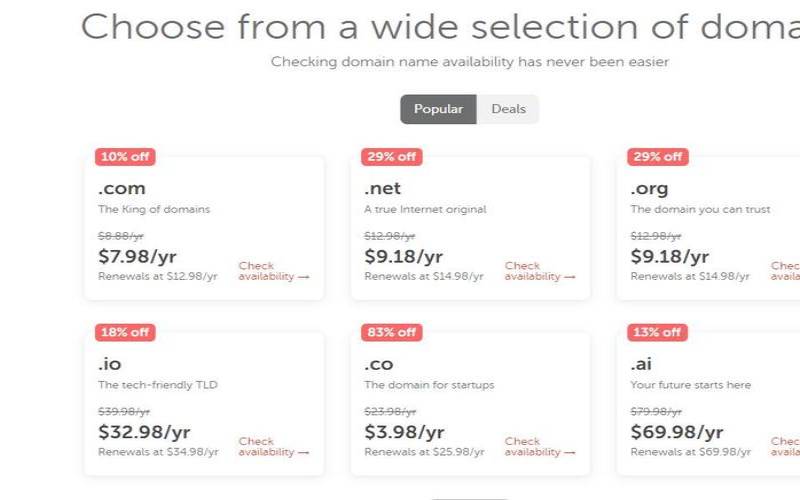
Task: Select the .ai domain card title
Action: pyautogui.click(x=641, y=364)
